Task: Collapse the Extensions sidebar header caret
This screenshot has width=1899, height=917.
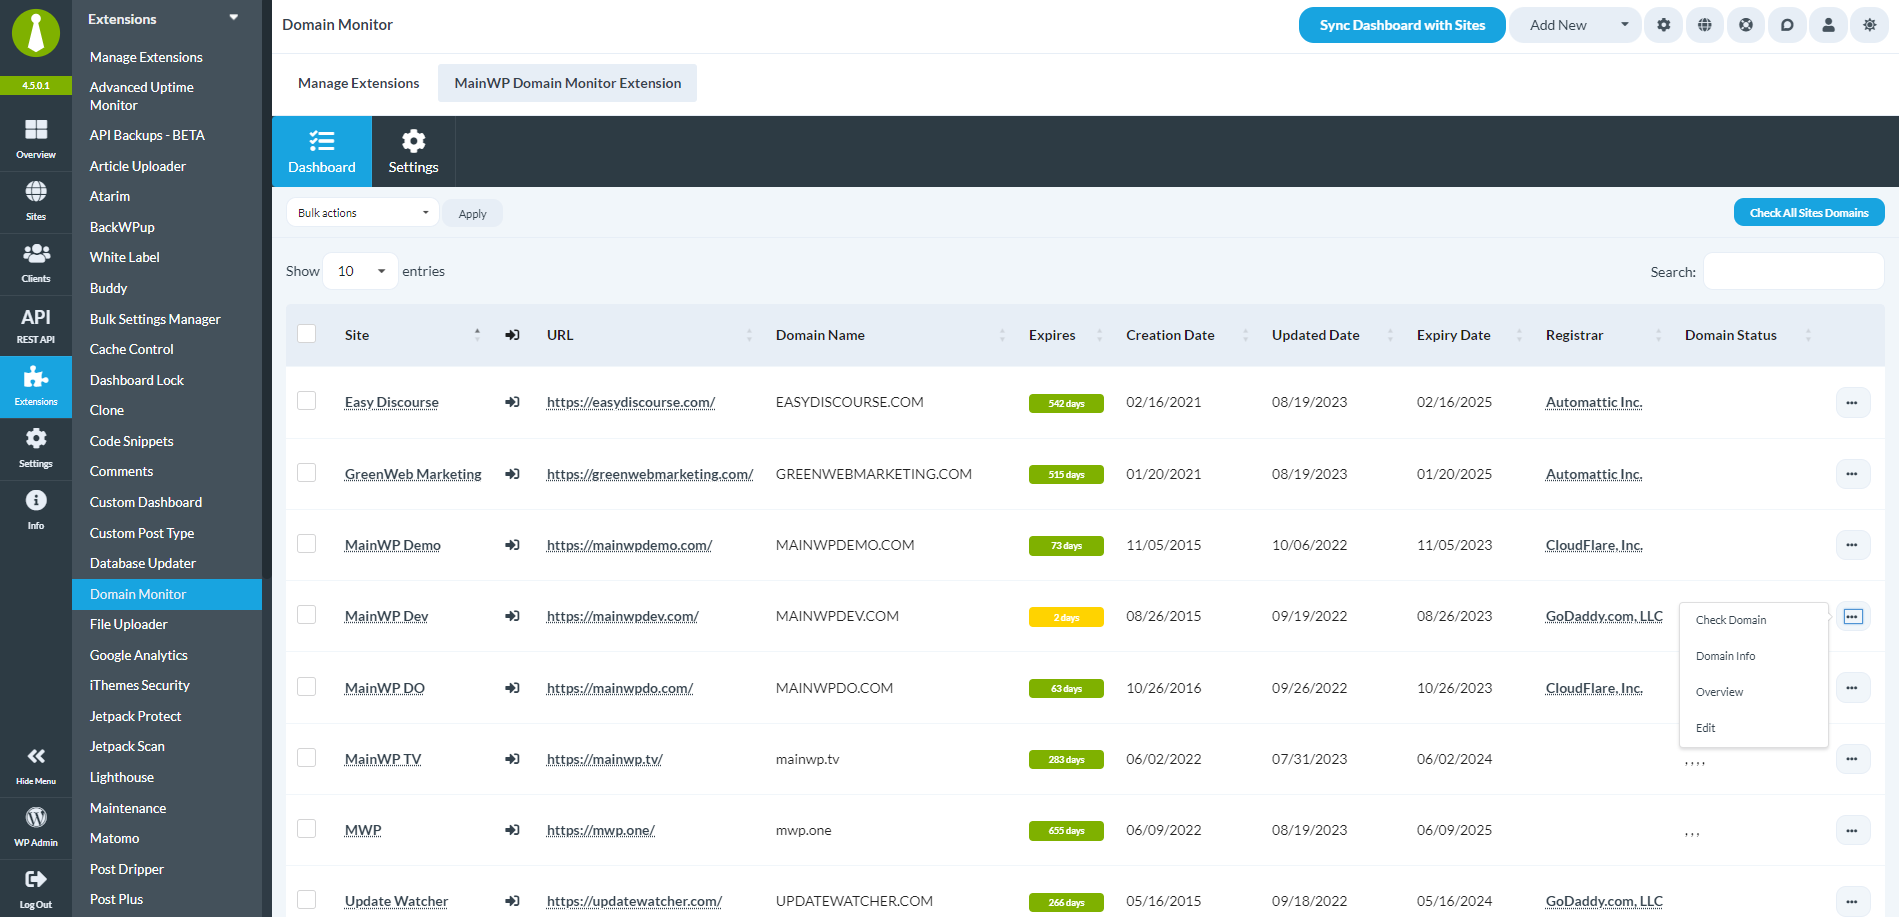Action: 234,18
